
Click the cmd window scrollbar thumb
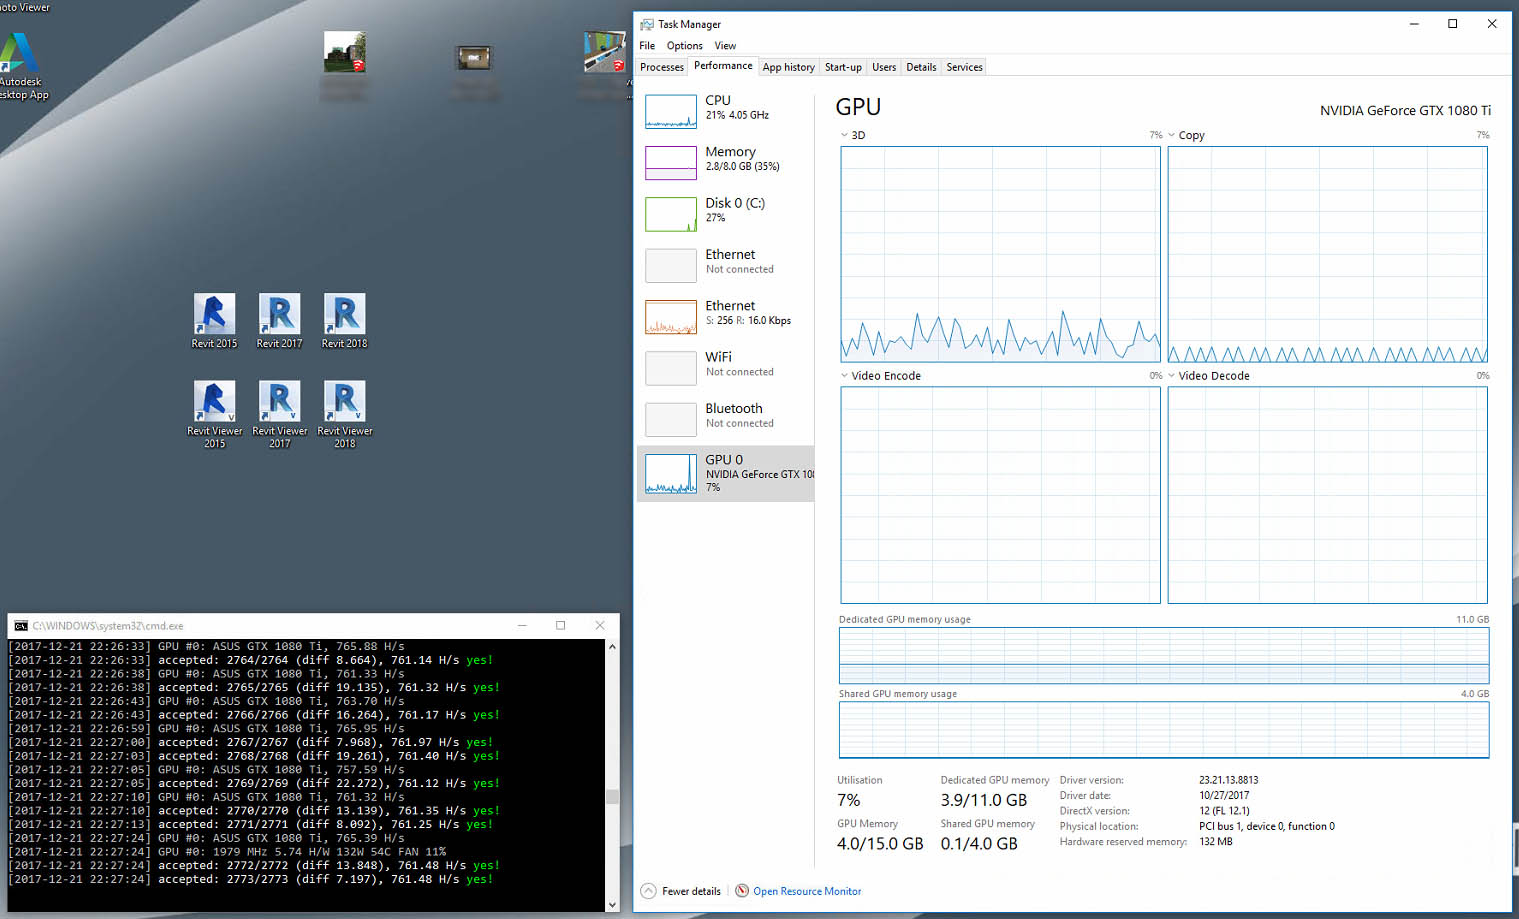[612, 797]
